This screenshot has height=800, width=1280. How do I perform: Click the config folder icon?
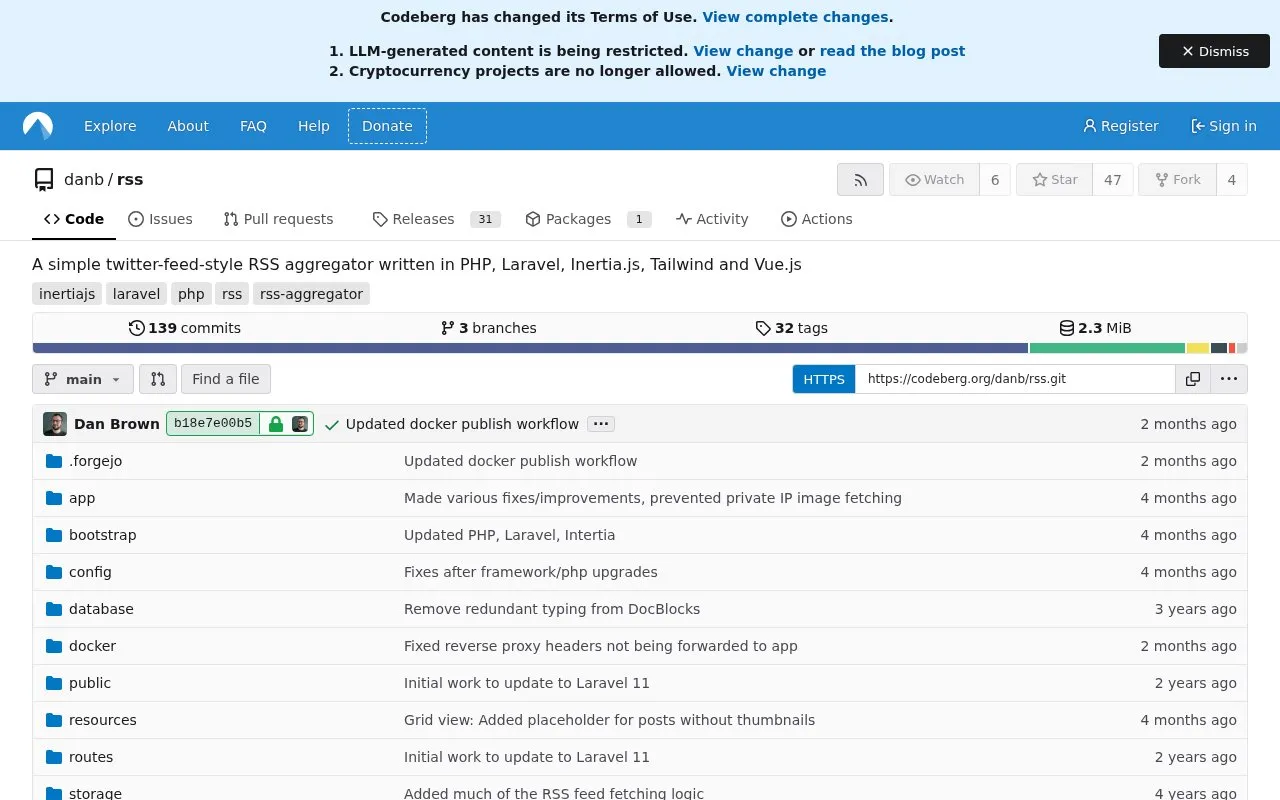pos(54,572)
